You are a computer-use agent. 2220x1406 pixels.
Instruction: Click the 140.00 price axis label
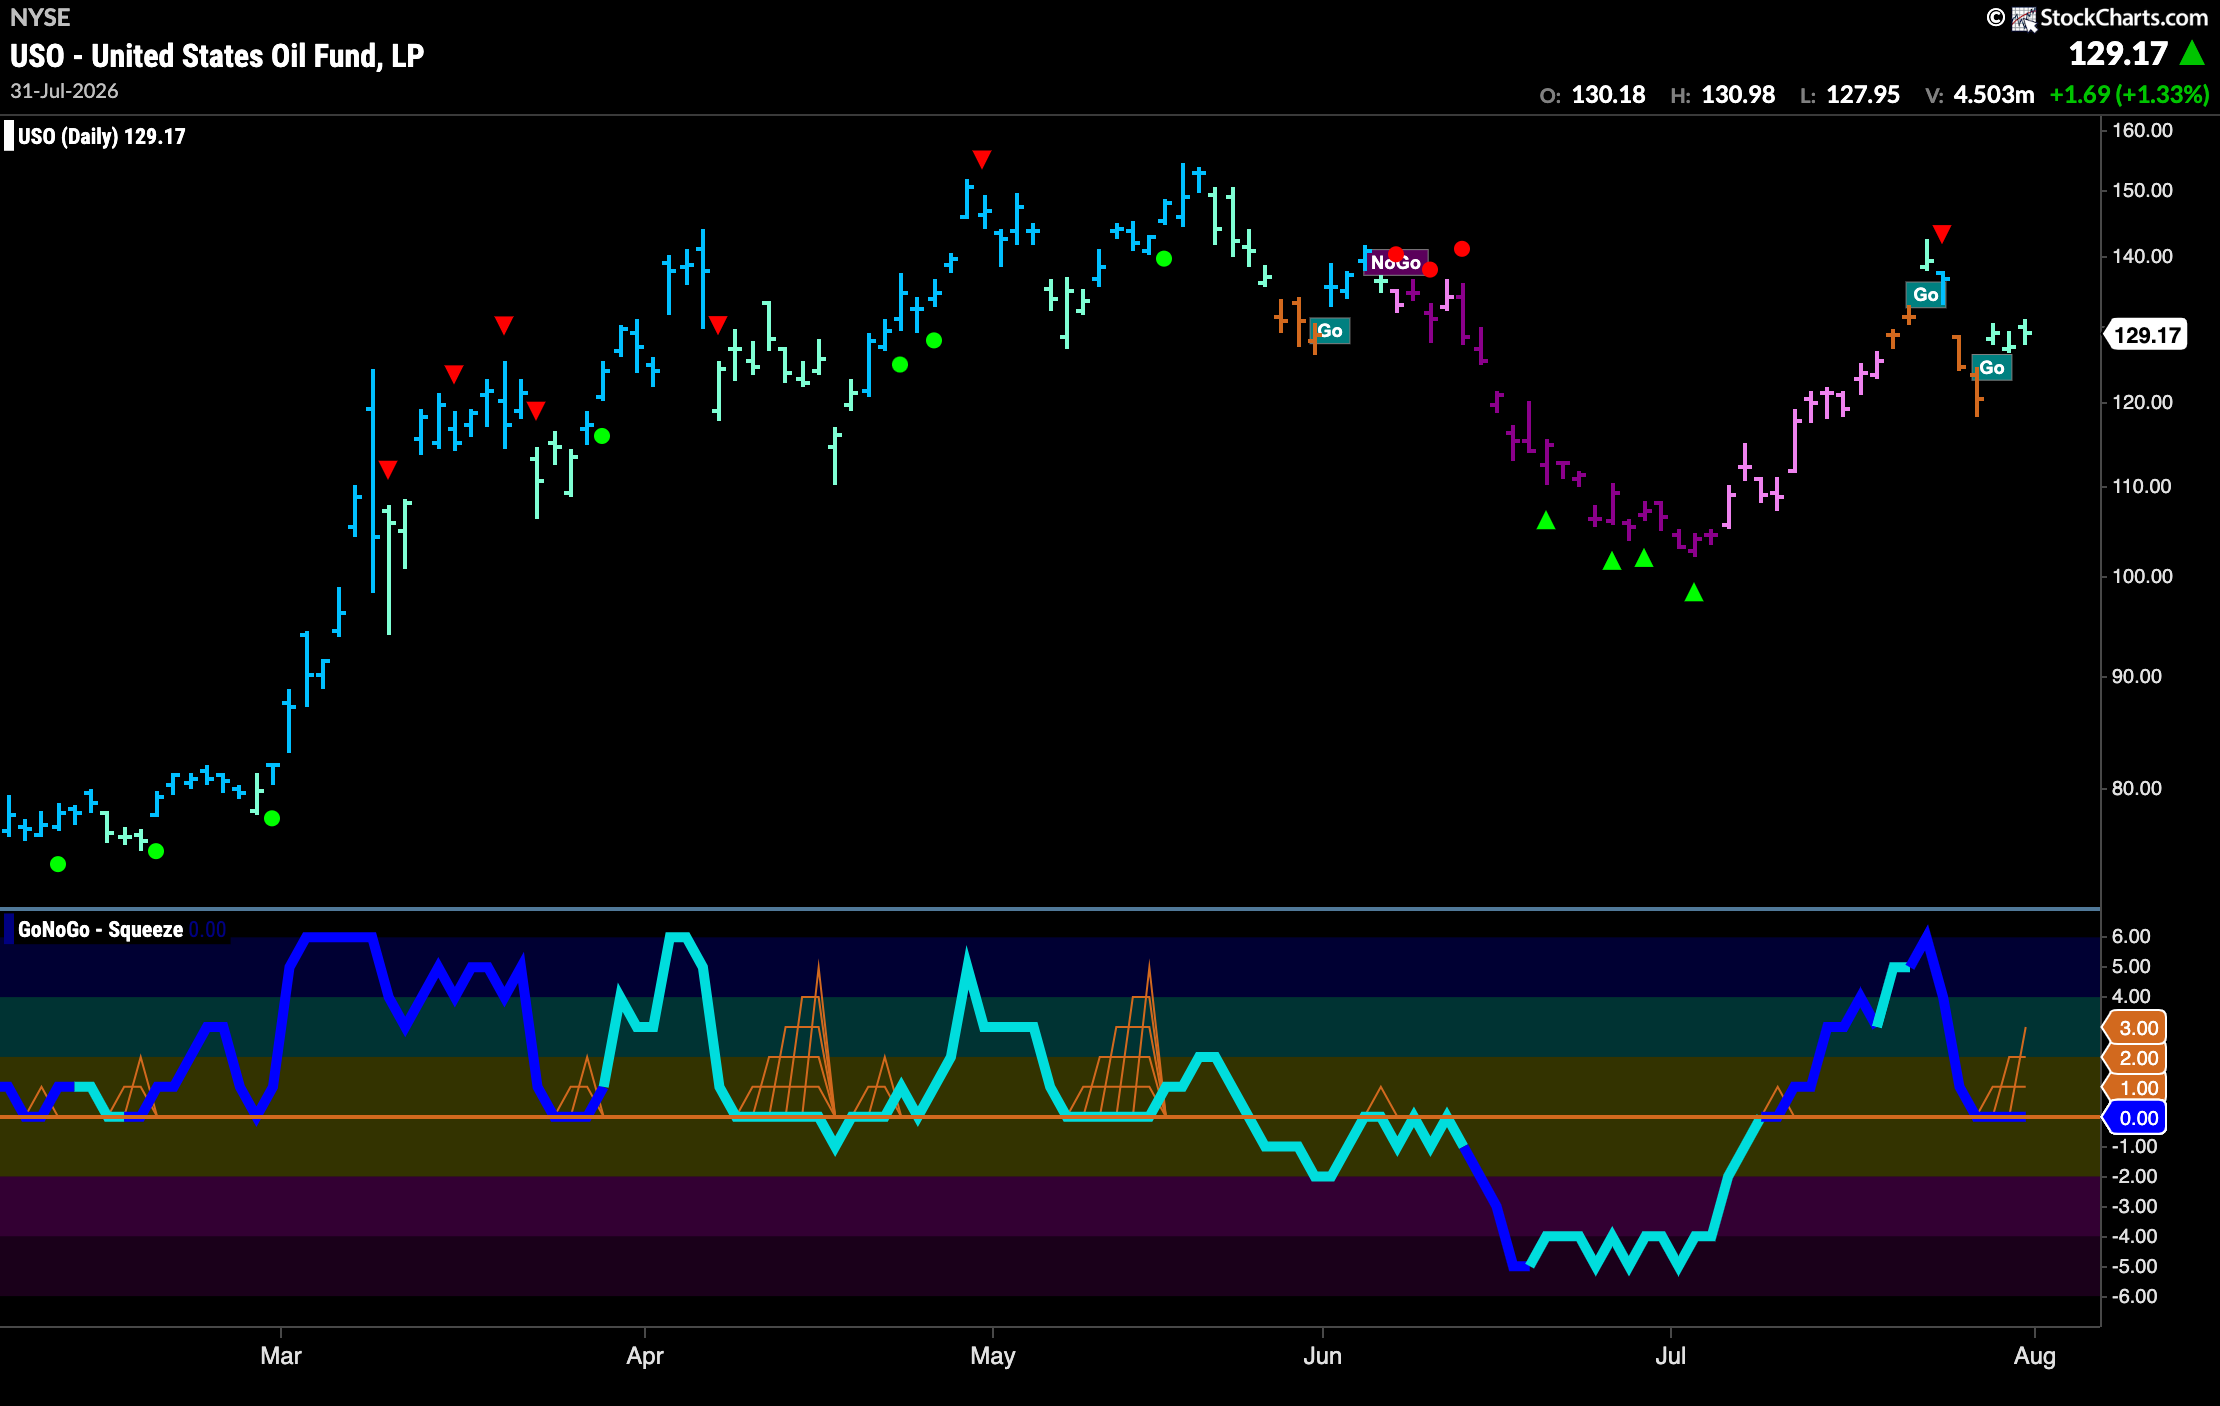coord(2142,256)
